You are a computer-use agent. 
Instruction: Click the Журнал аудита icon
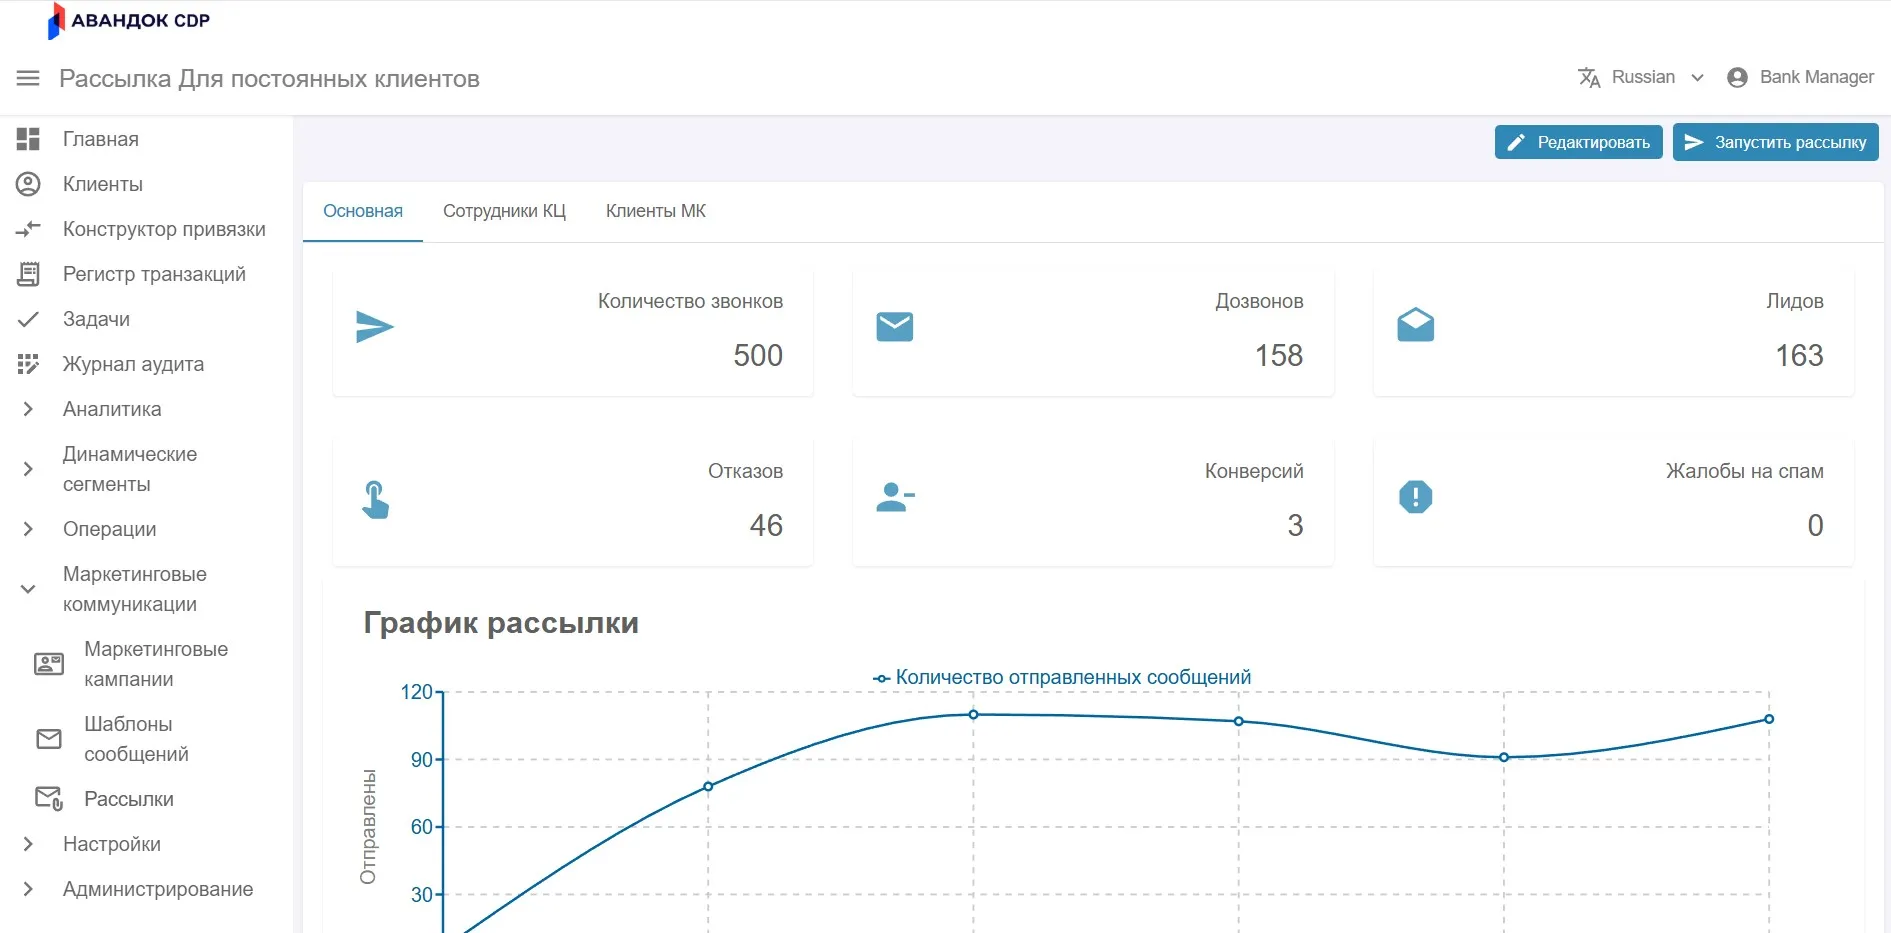[28, 364]
